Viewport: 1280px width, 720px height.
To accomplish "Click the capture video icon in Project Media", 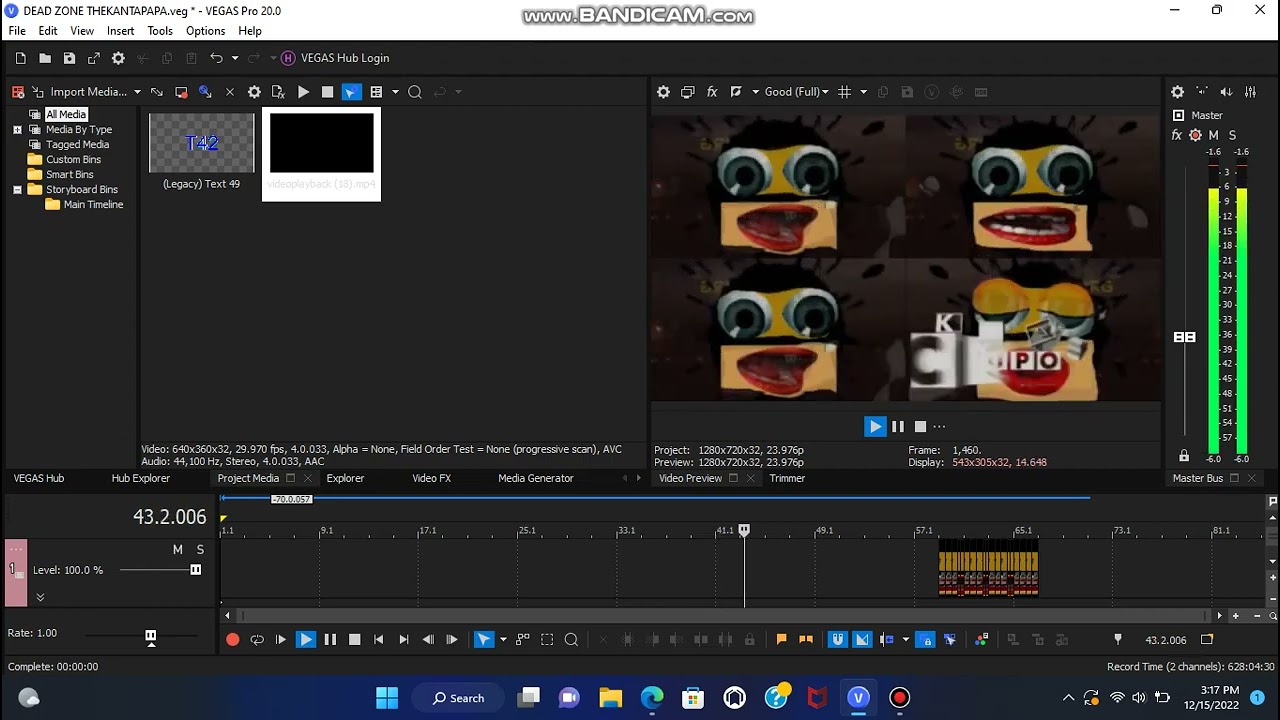I will coord(181,92).
